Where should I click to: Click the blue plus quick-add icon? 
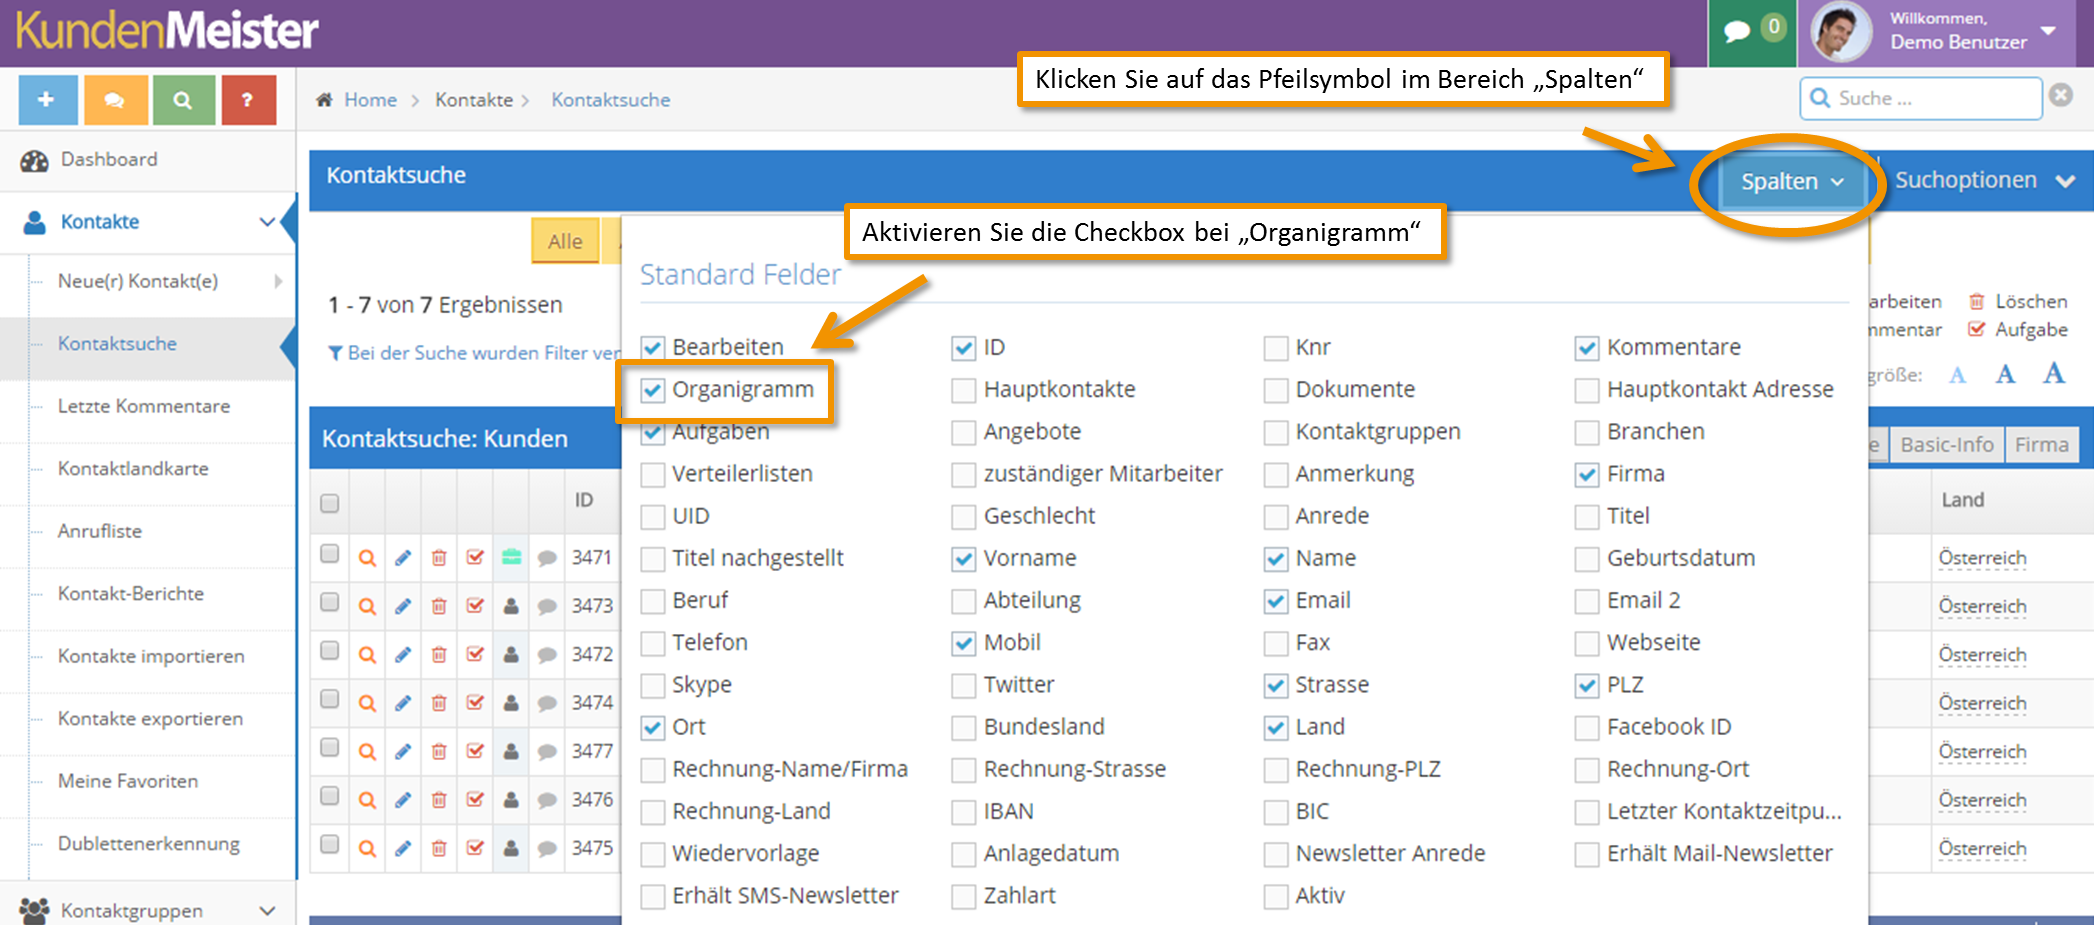[47, 100]
